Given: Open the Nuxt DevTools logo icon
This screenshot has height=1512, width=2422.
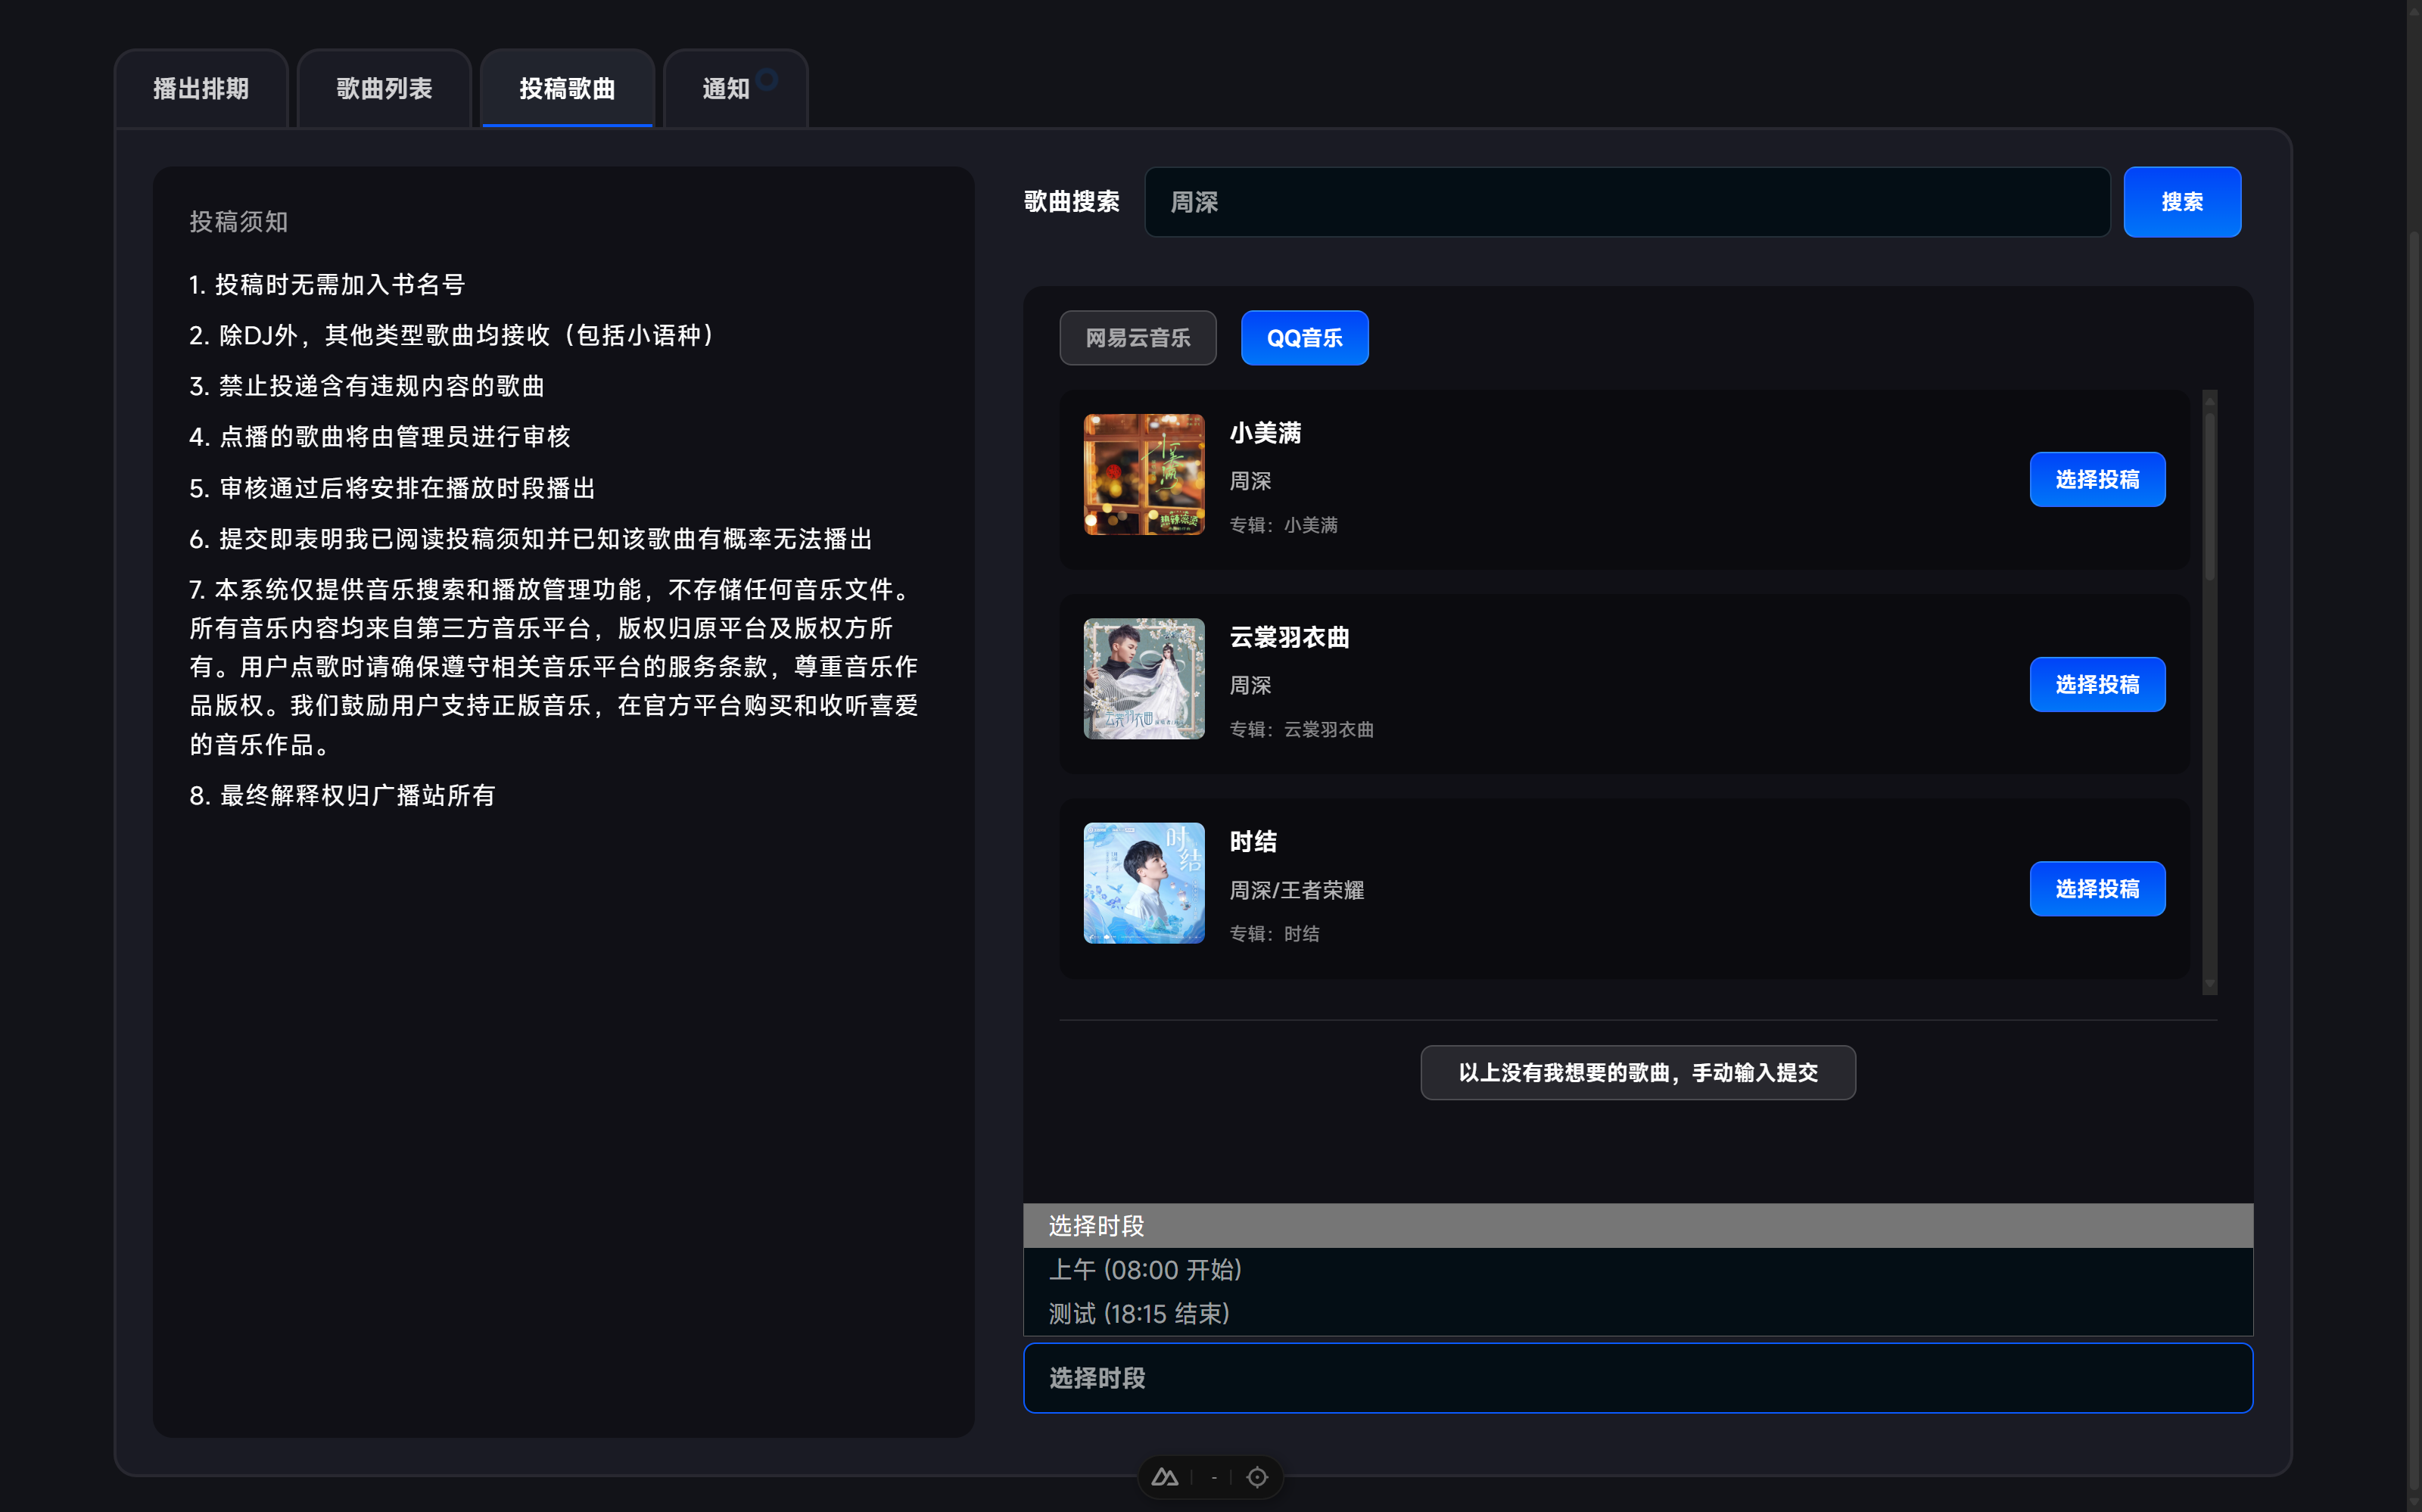Looking at the screenshot, I should tap(1165, 1477).
